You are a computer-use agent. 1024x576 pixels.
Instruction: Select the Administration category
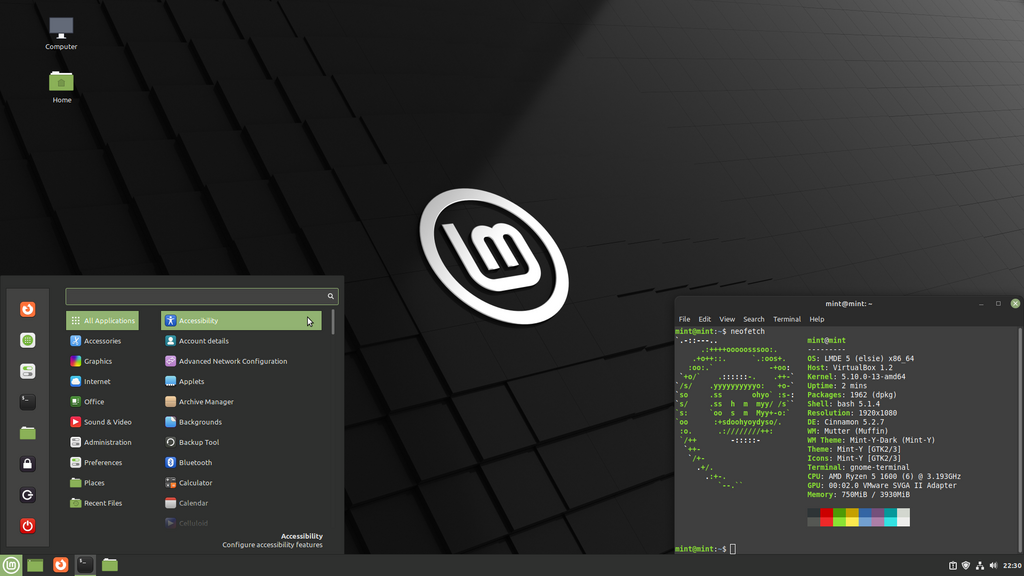point(103,442)
